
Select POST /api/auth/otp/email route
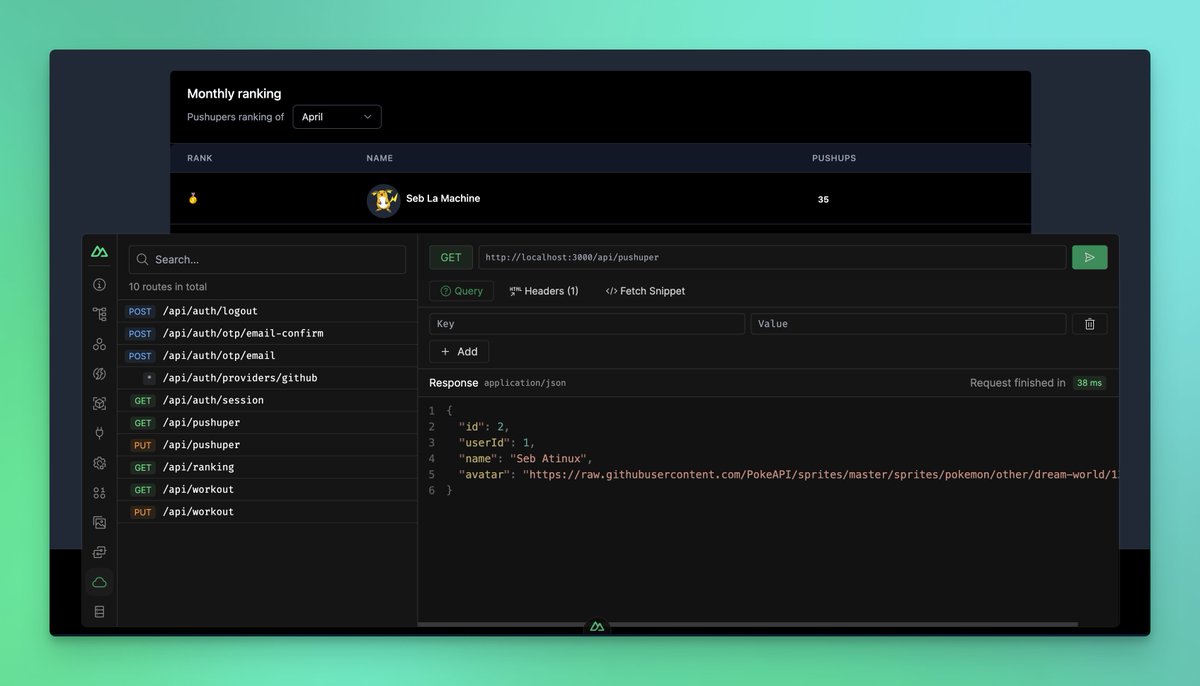click(x=267, y=355)
